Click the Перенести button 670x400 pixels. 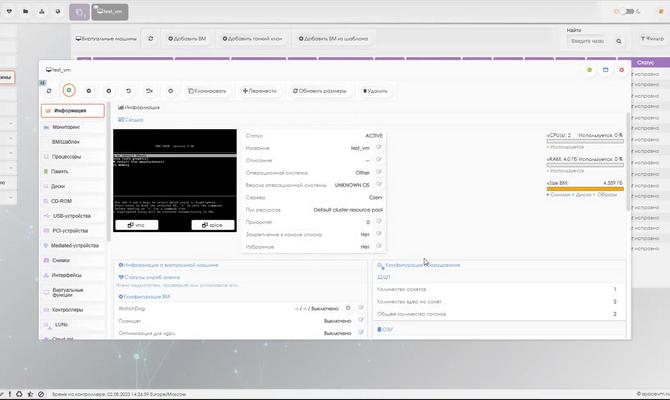pos(259,91)
